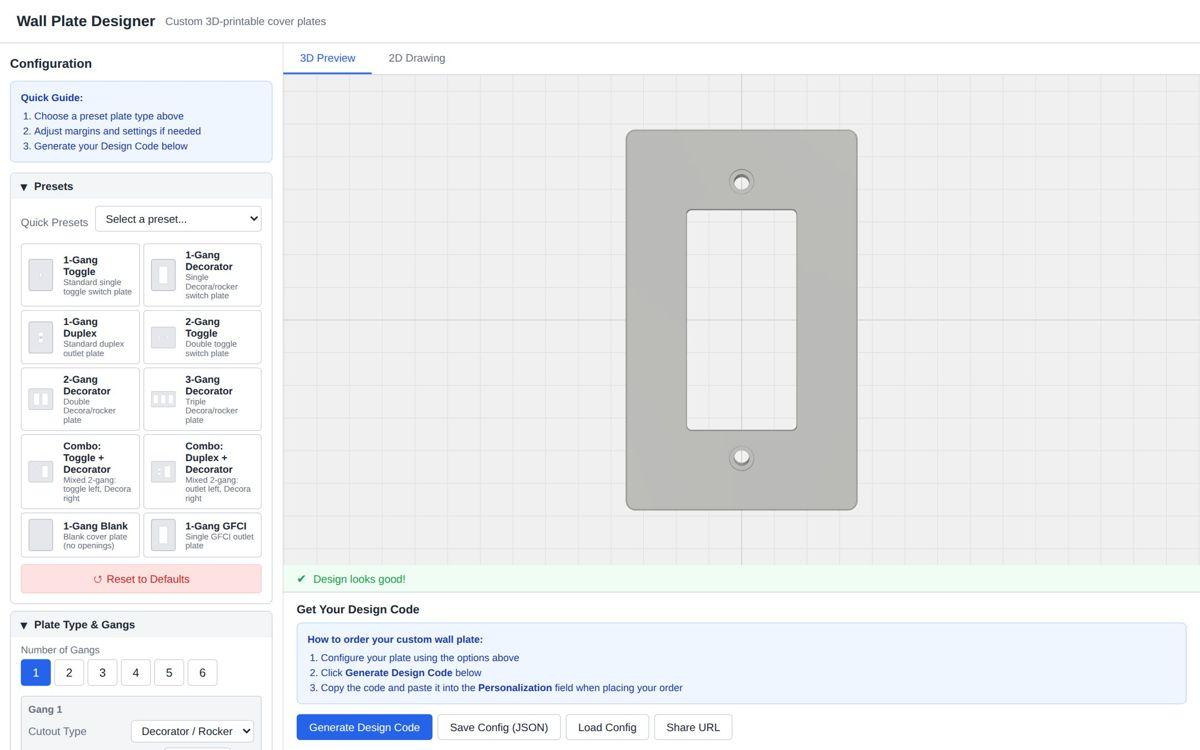Image resolution: width=1200 pixels, height=750 pixels.
Task: Click 'Custom 3D-printable cover plates' subtitle
Action: (245, 21)
